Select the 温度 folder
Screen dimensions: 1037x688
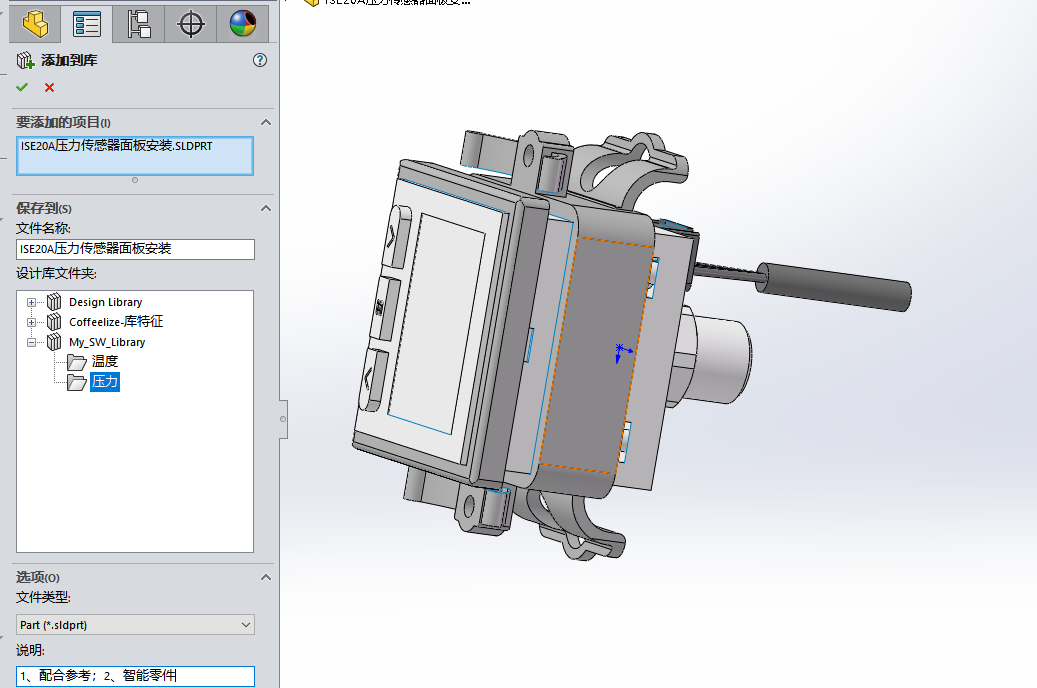pyautogui.click(x=104, y=361)
